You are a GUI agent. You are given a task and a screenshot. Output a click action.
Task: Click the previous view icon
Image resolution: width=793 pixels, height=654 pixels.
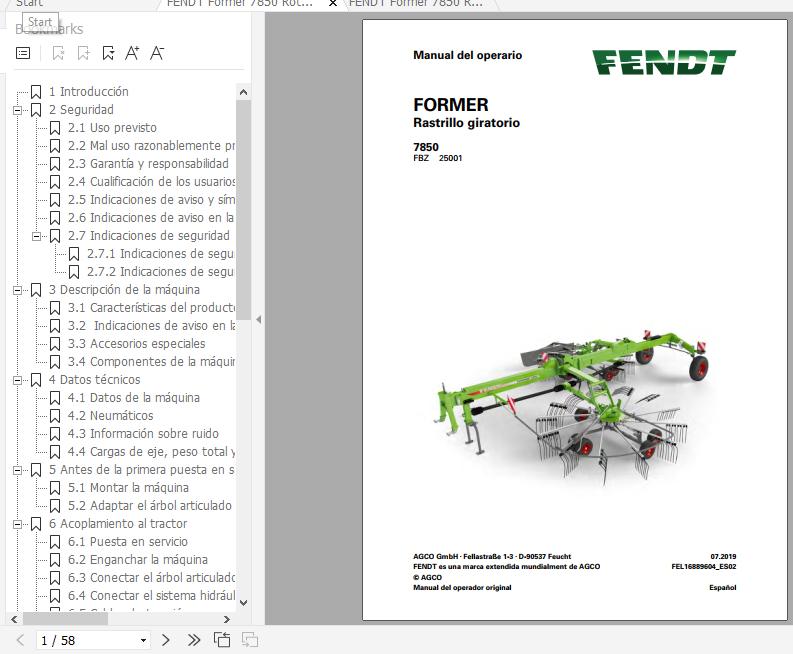(x=222, y=640)
